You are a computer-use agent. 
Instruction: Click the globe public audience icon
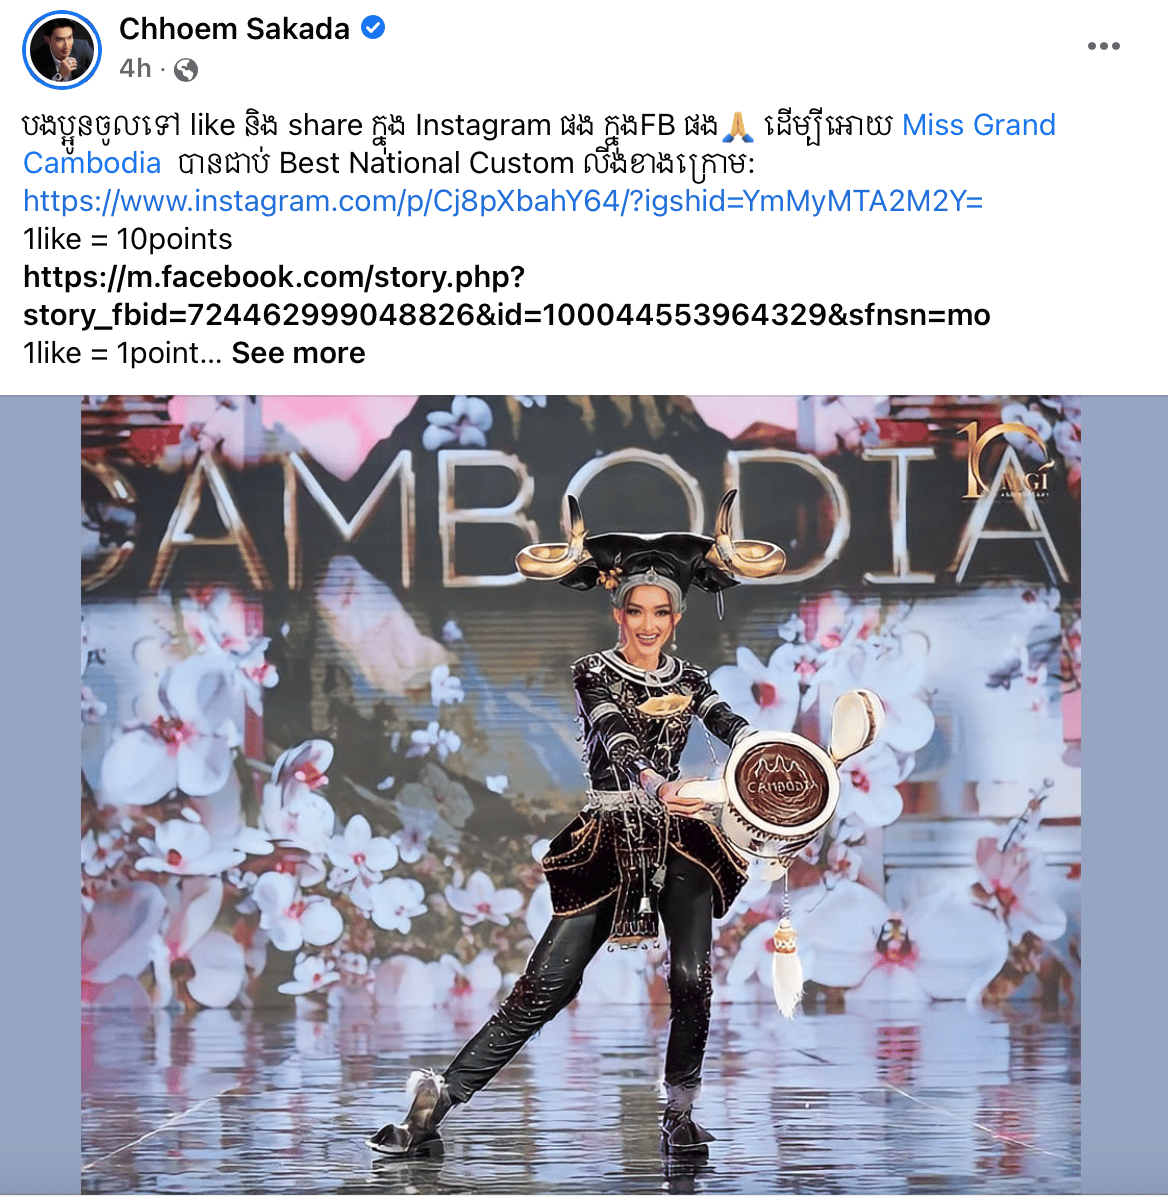click(186, 70)
